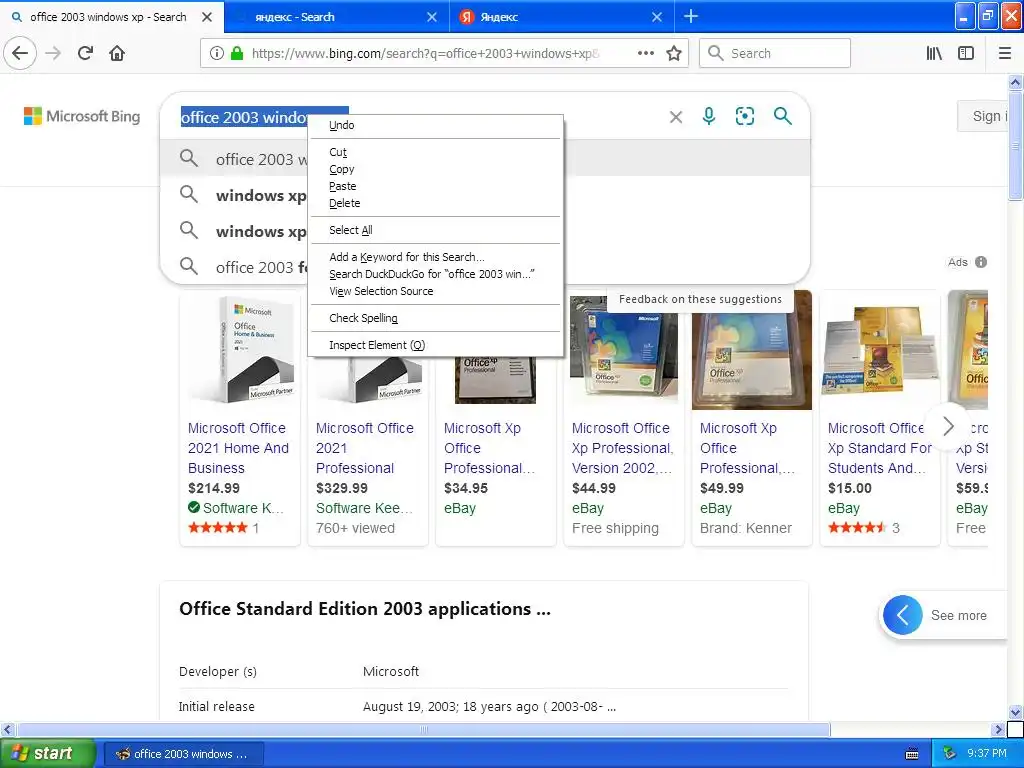The width and height of the screenshot is (1024, 768).
Task: Open 'Microsoft Office 2021 Home And Business' listing
Action: (238, 448)
